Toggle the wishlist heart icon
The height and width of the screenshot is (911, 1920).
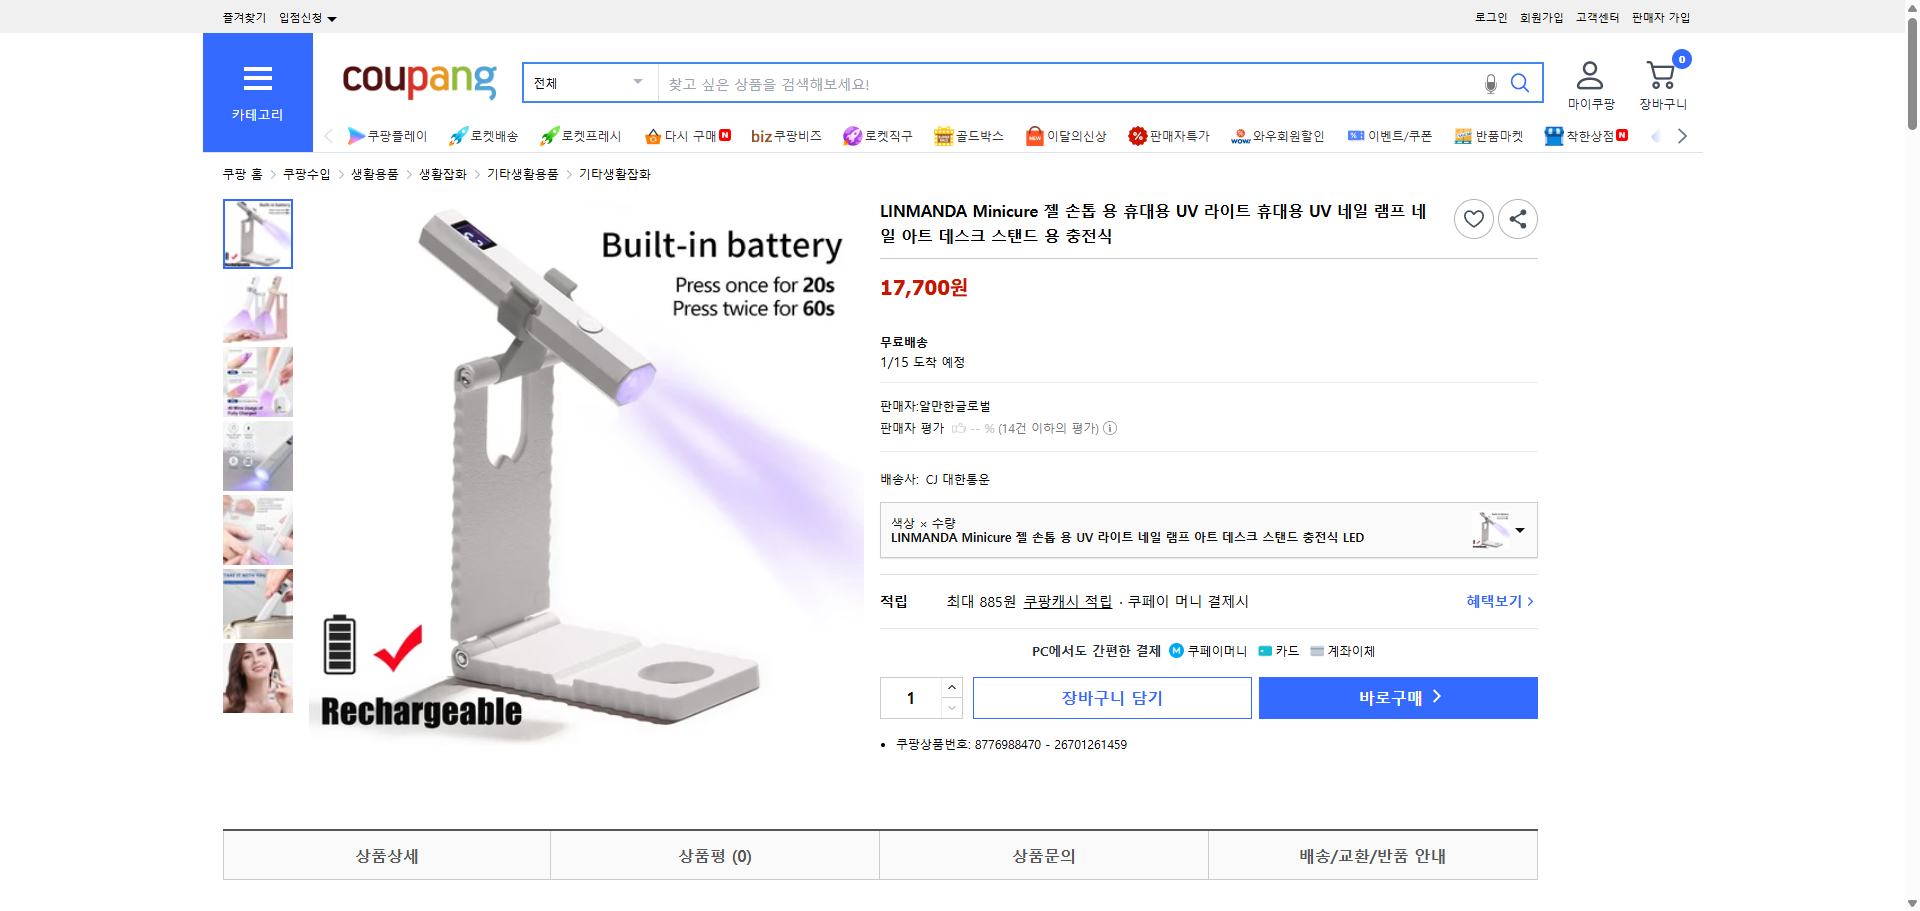[x=1473, y=218]
